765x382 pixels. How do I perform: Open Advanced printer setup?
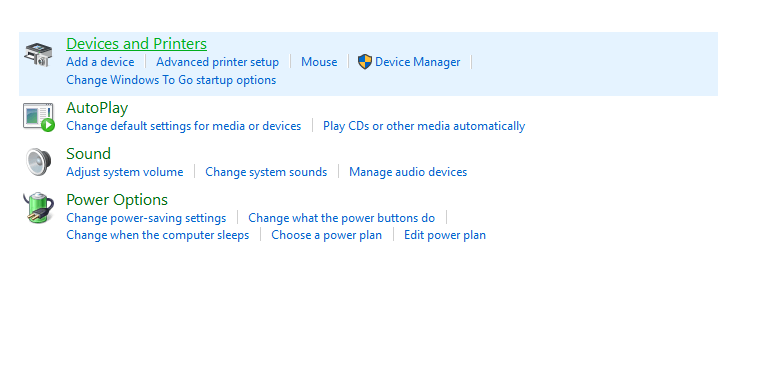pyautogui.click(x=218, y=62)
